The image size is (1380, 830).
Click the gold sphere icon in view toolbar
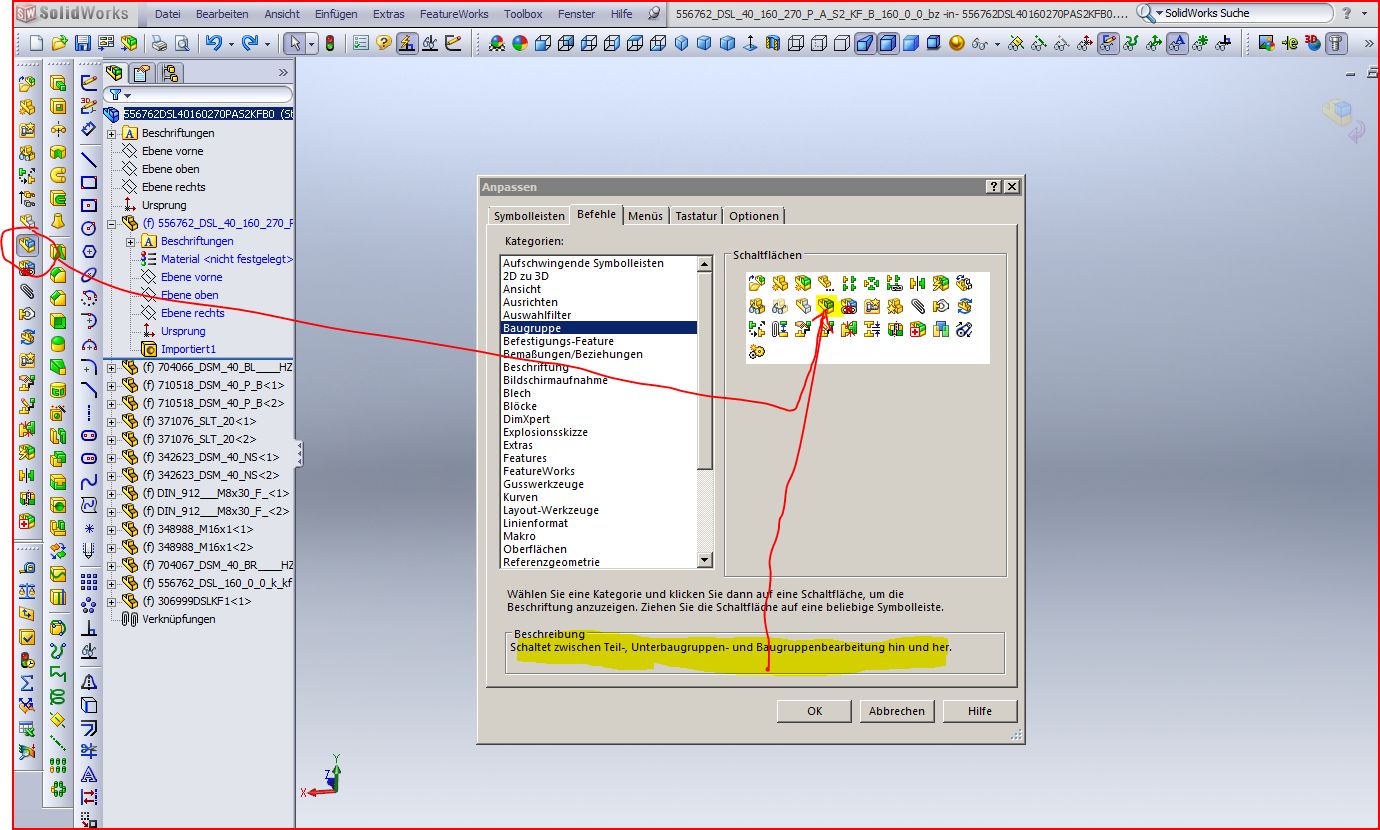[x=957, y=44]
